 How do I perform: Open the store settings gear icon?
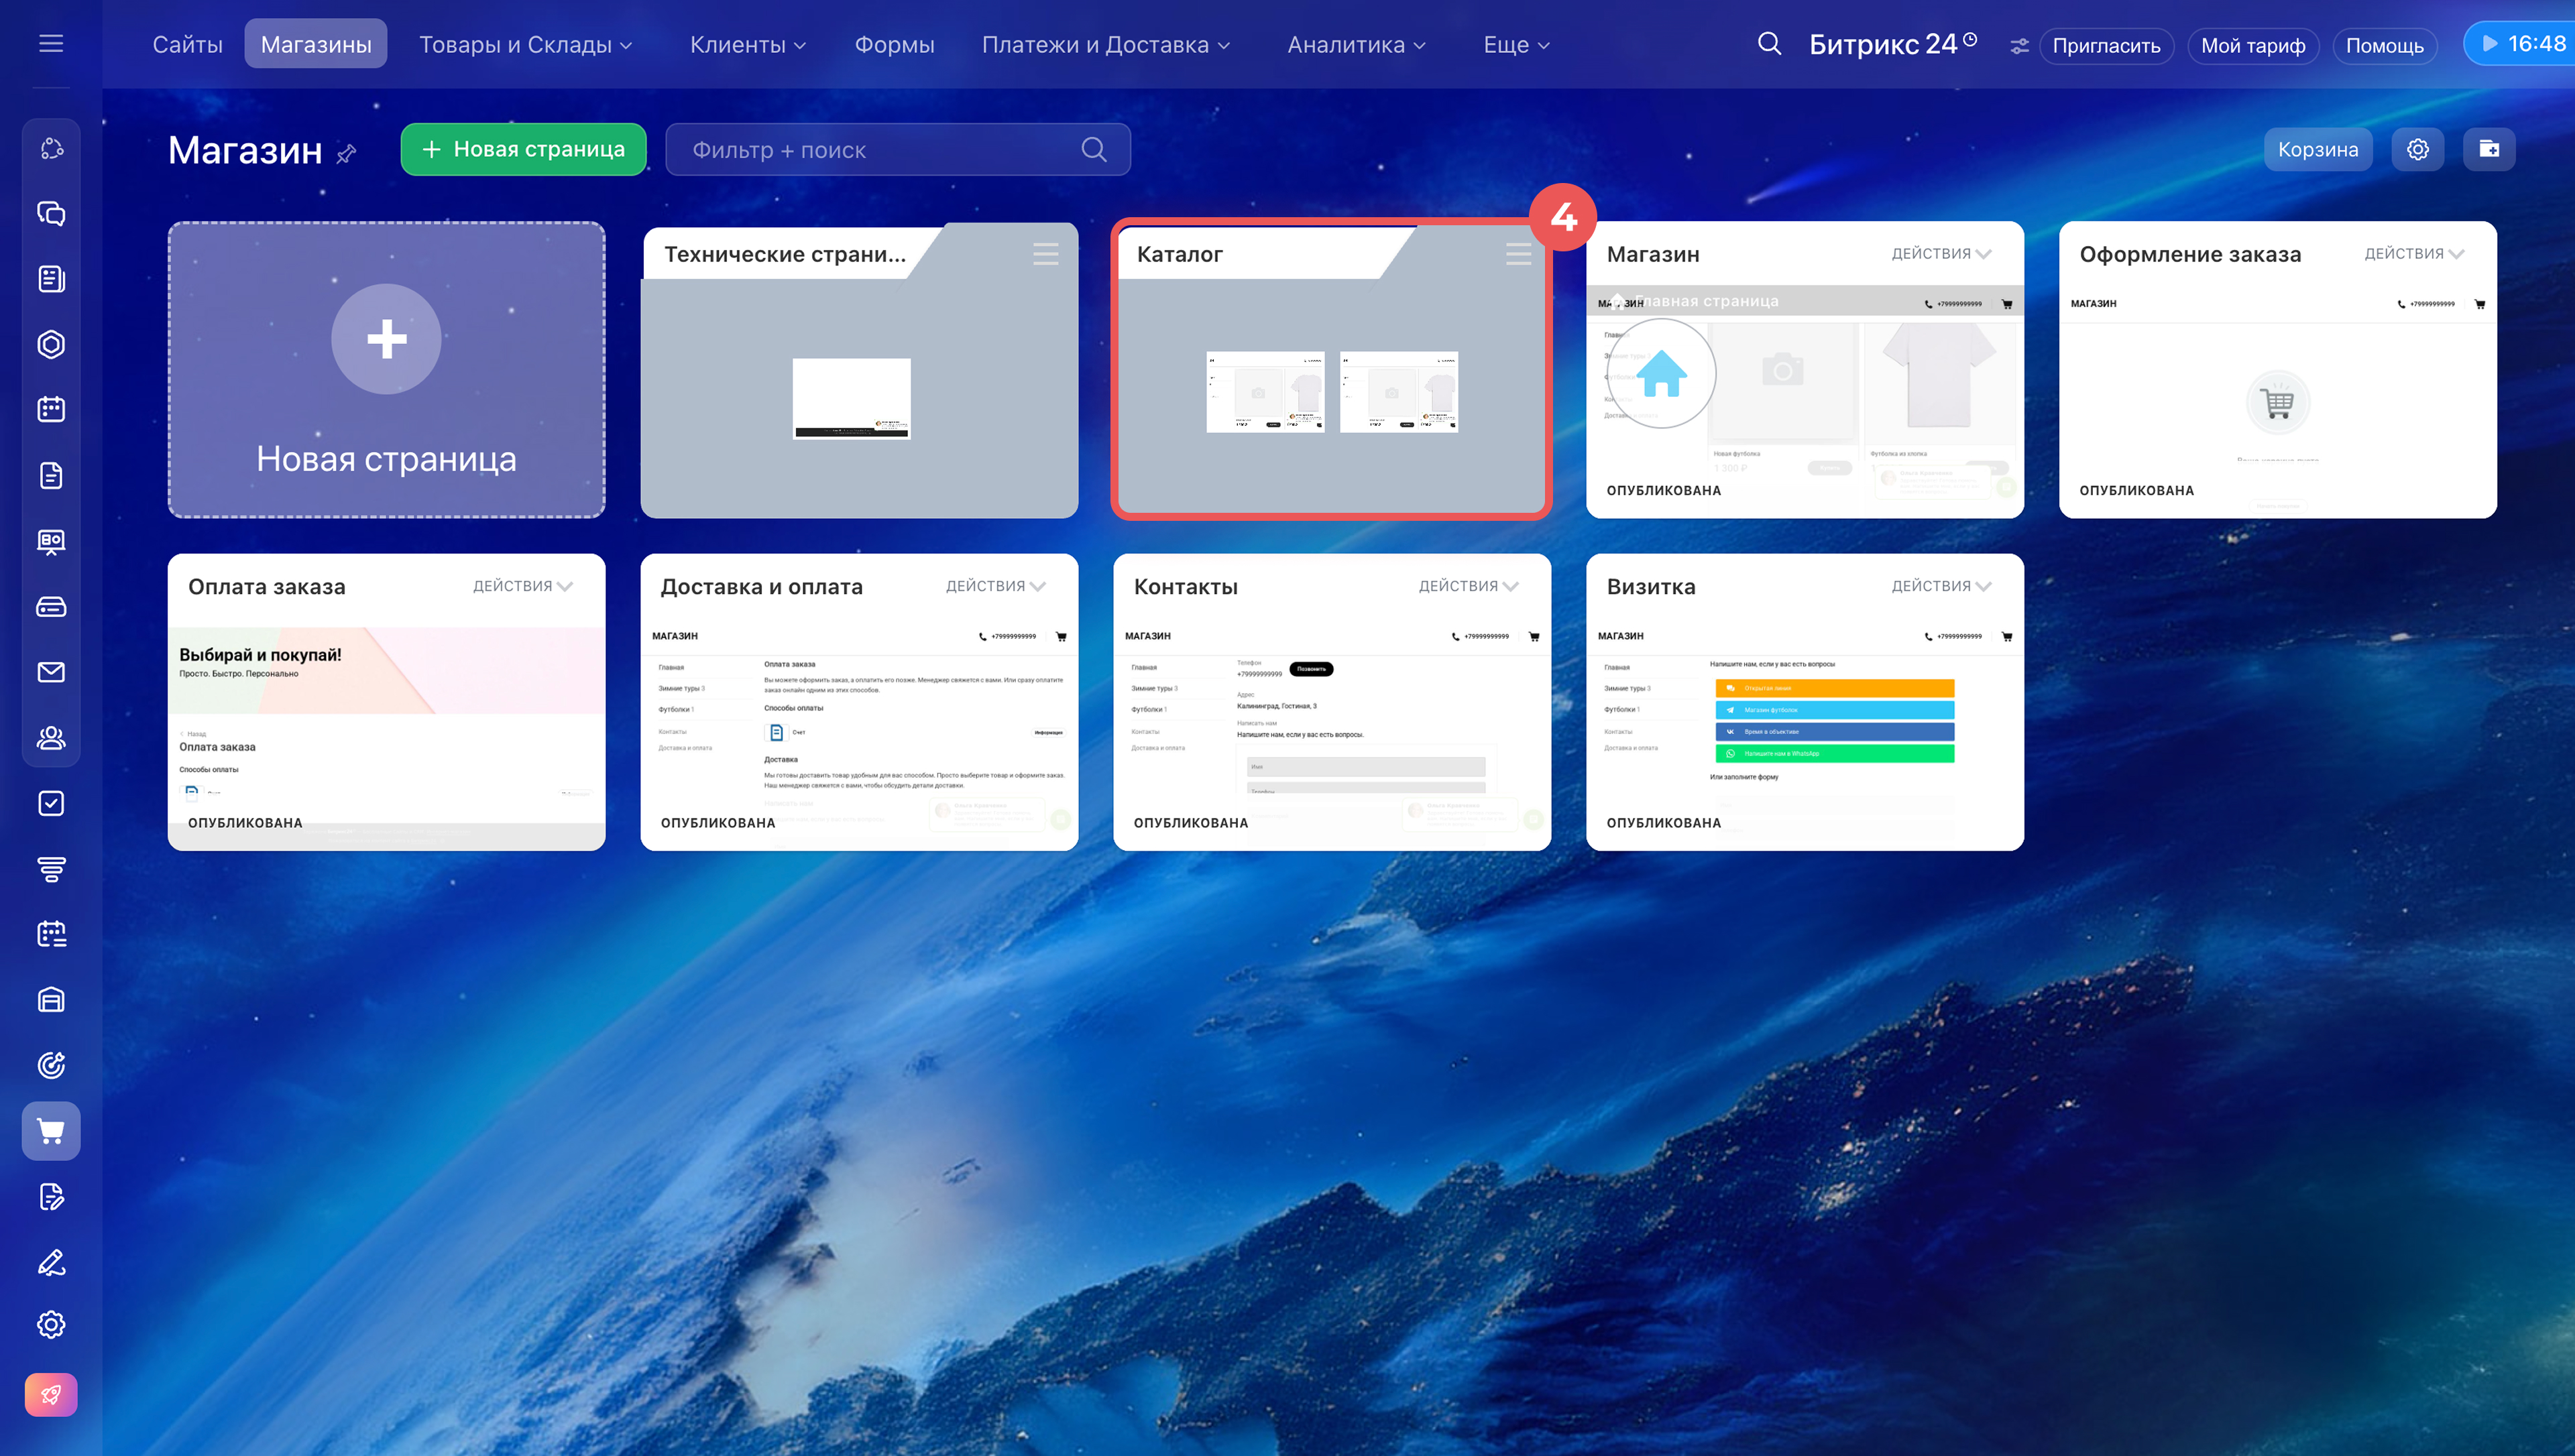(x=2418, y=149)
